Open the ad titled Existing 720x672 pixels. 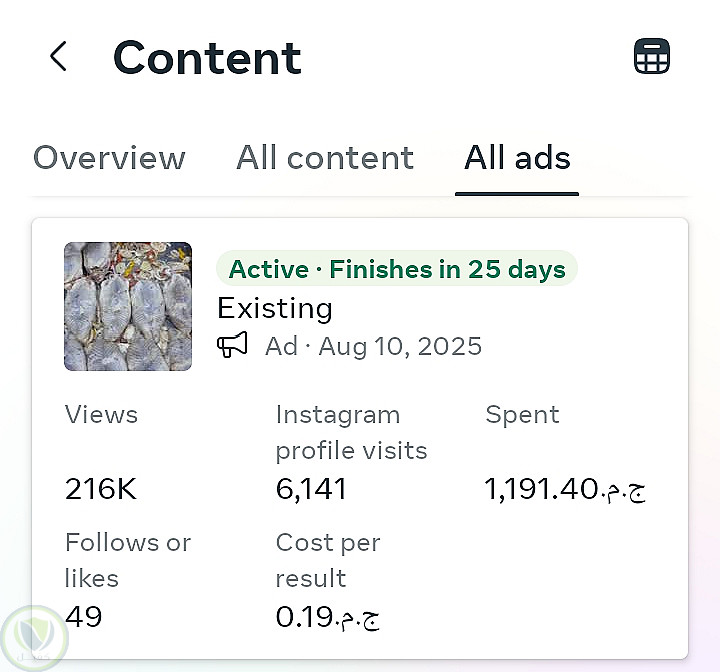[275, 308]
